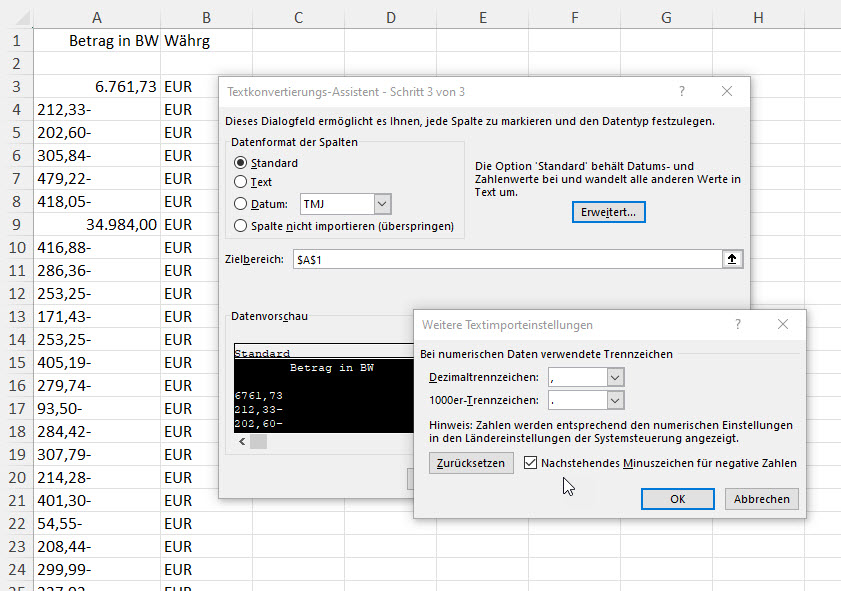Screen dimensions: 841x591
Task: Reset separators with Zurücksetzen button
Action: point(472,463)
